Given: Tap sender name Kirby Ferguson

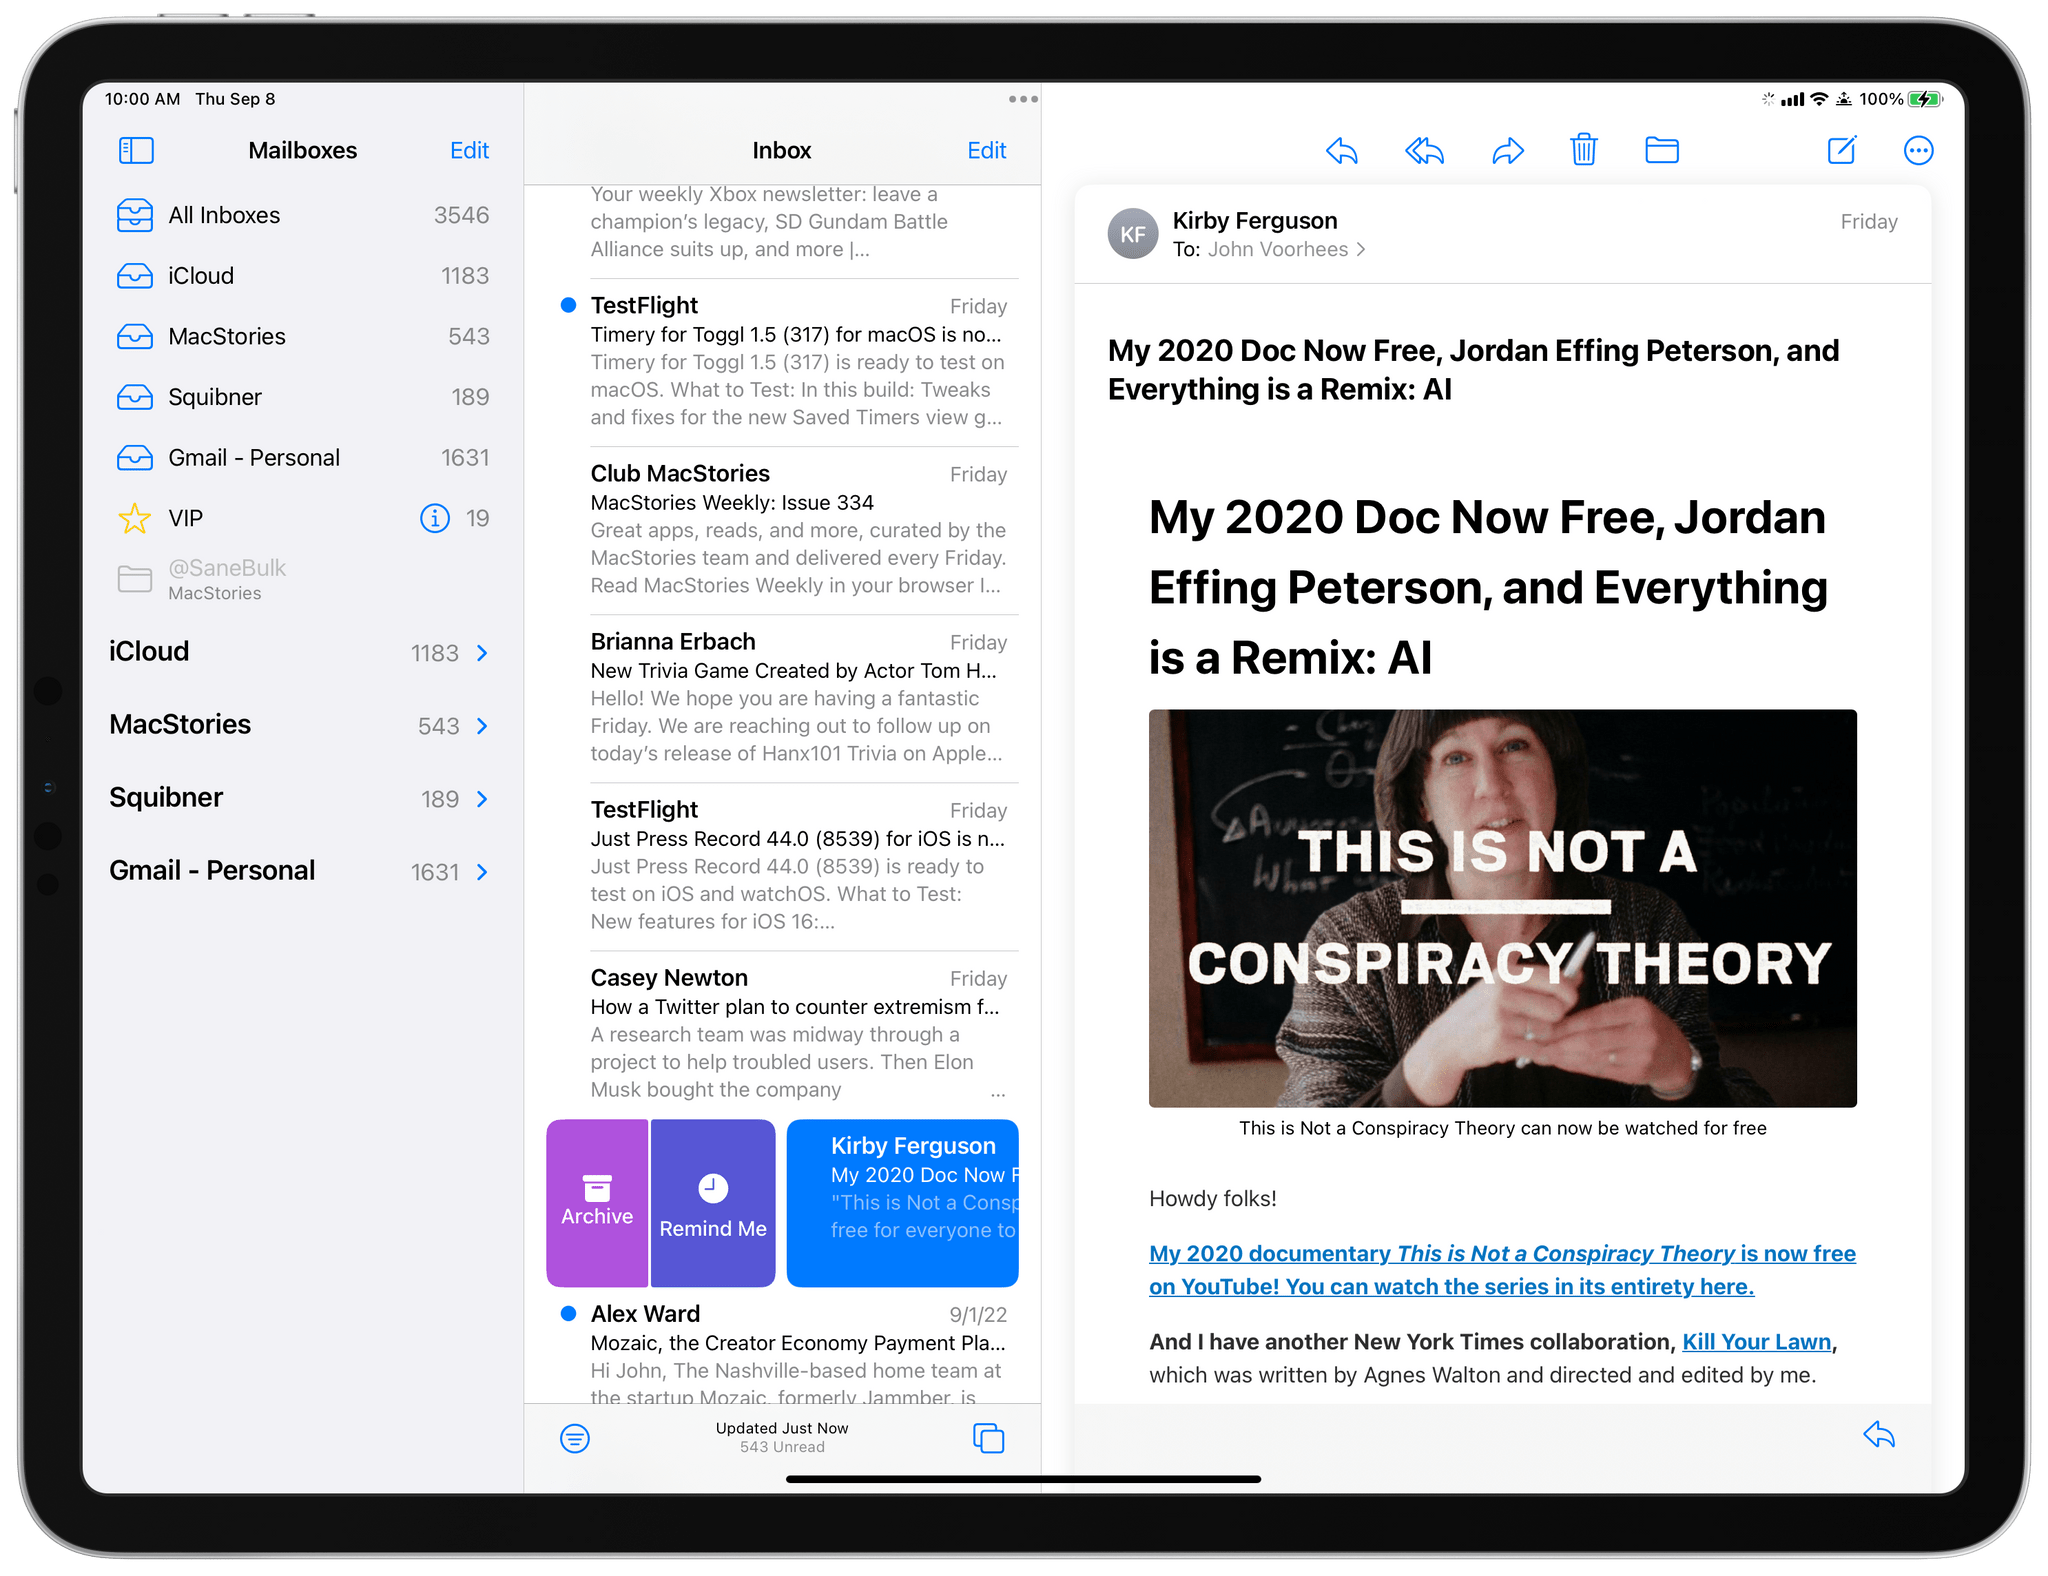Looking at the screenshot, I should coord(1254,220).
